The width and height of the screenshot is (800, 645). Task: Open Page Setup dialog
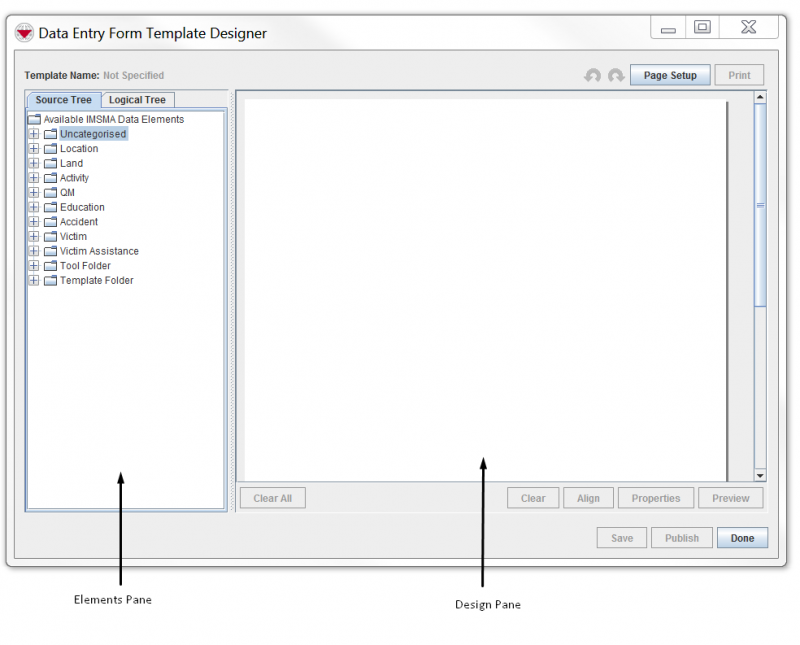tap(670, 76)
